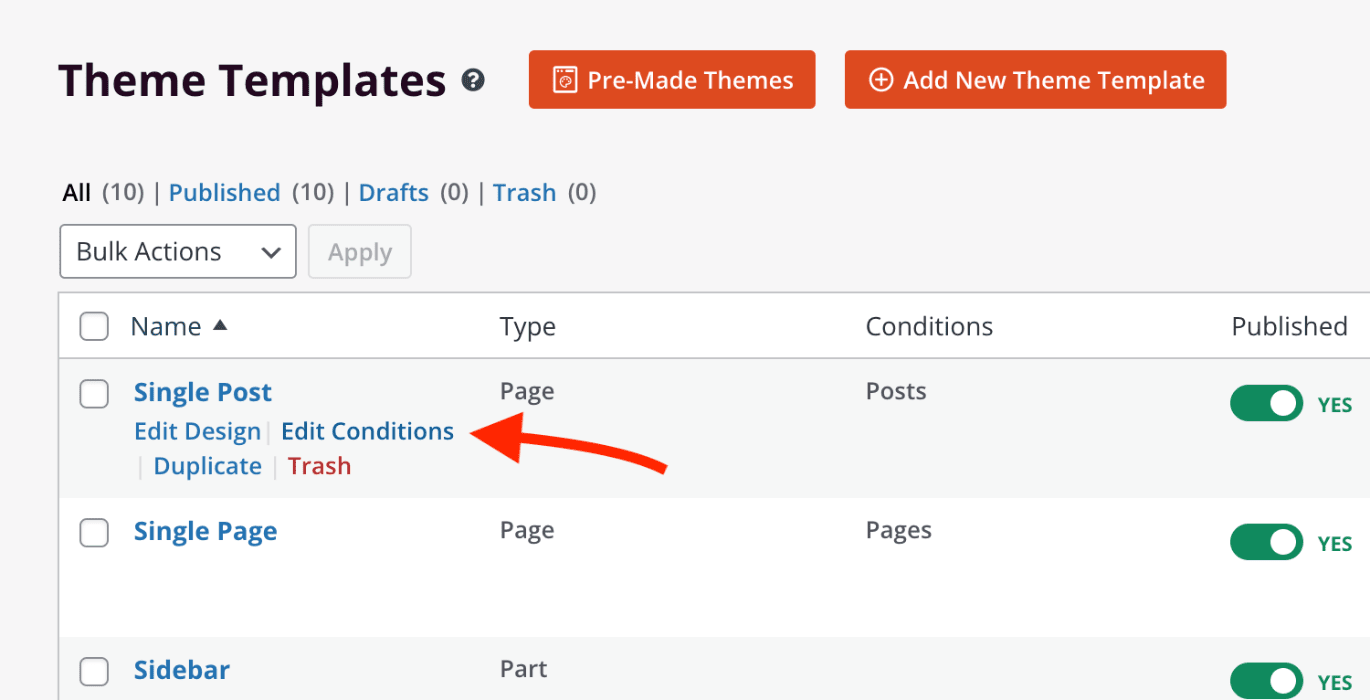Screen dimensions: 1370x700
Task: Show Published templates filter
Action: [224, 192]
